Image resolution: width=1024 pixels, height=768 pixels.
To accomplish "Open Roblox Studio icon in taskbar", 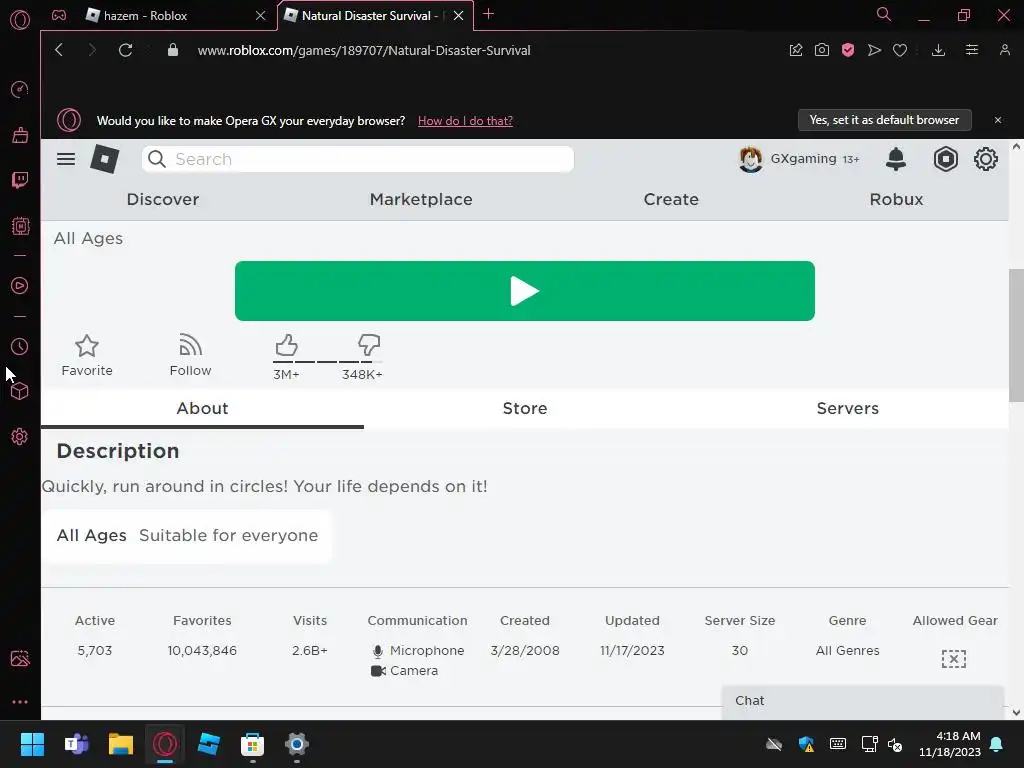I will point(208,744).
